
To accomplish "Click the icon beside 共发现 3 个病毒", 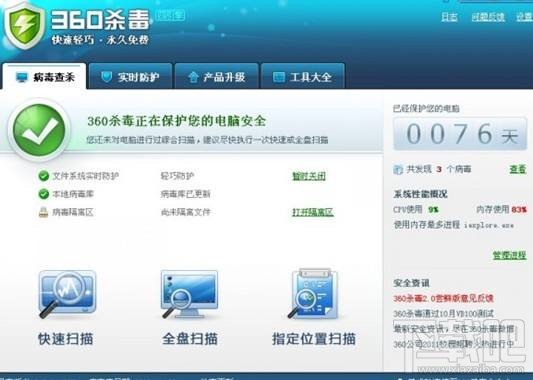I will tap(398, 169).
